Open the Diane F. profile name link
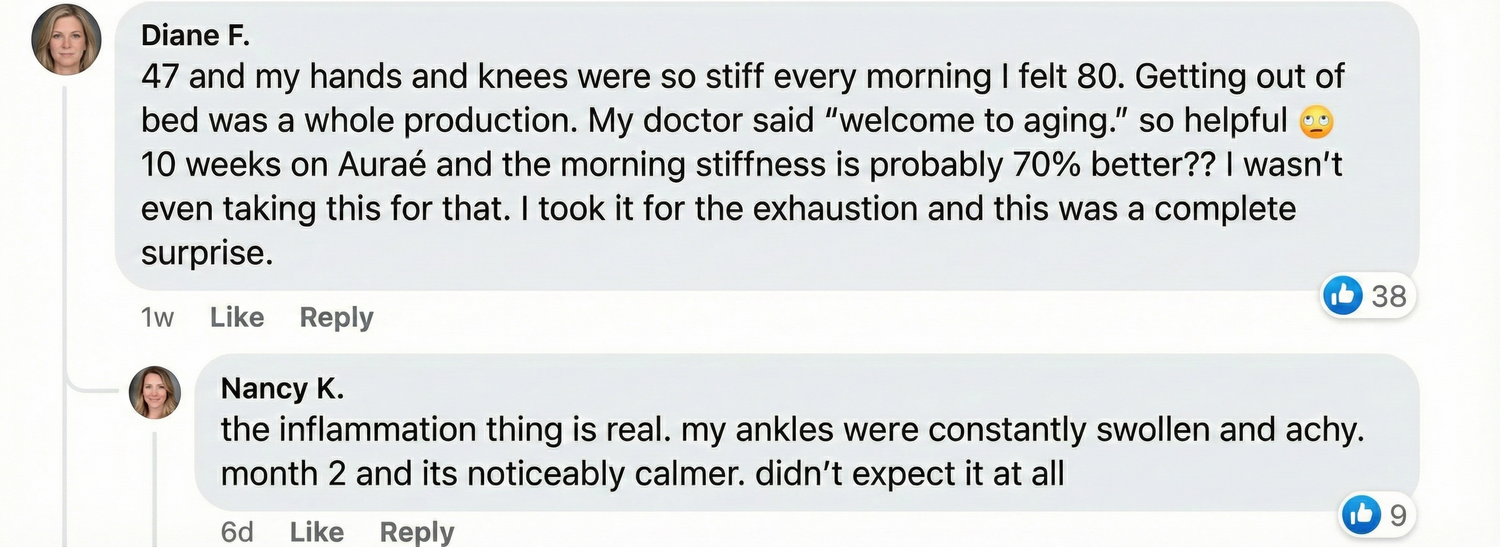 pos(195,35)
